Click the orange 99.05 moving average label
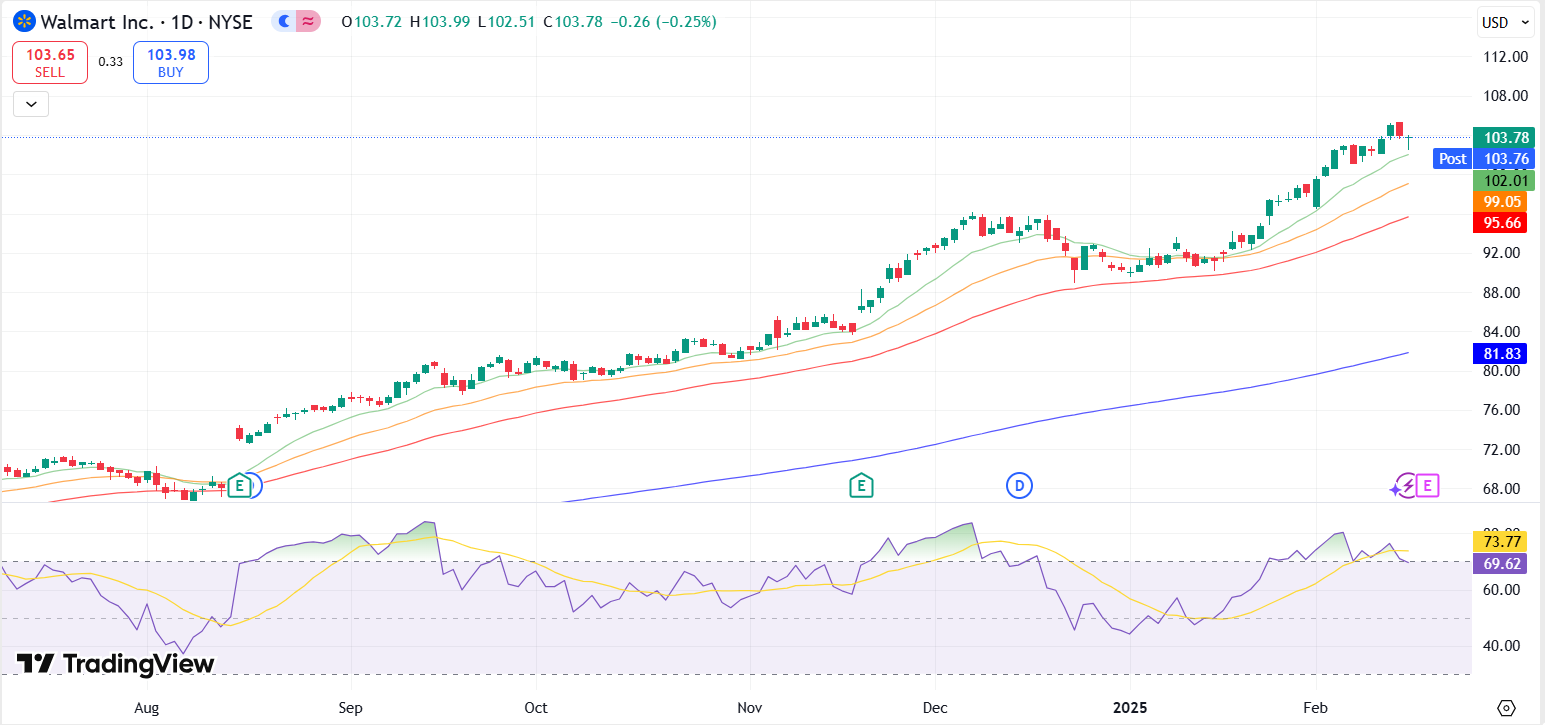Image resolution: width=1545 pixels, height=725 pixels. 1500,202
